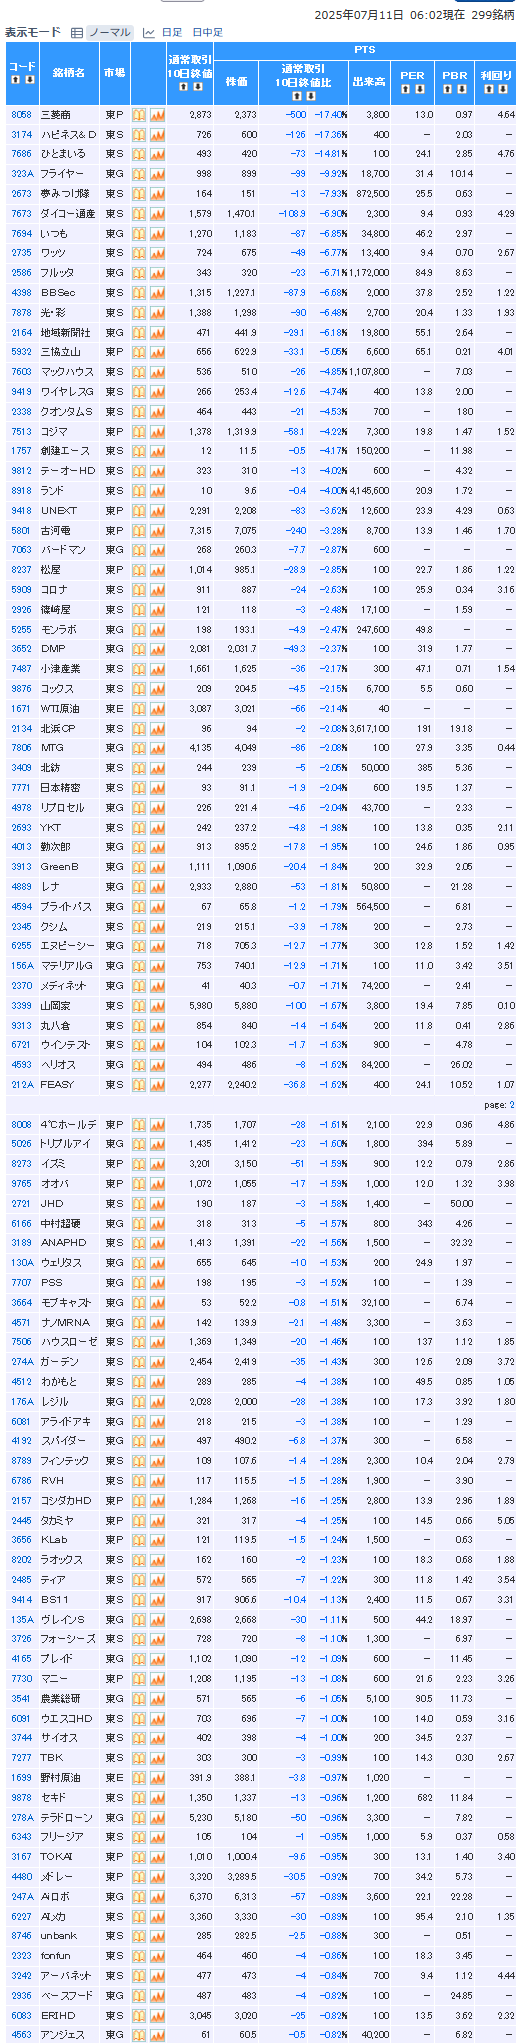The image size is (525, 2043).
Task: Click the up sort arrow under 利回り
Action: (489, 89)
